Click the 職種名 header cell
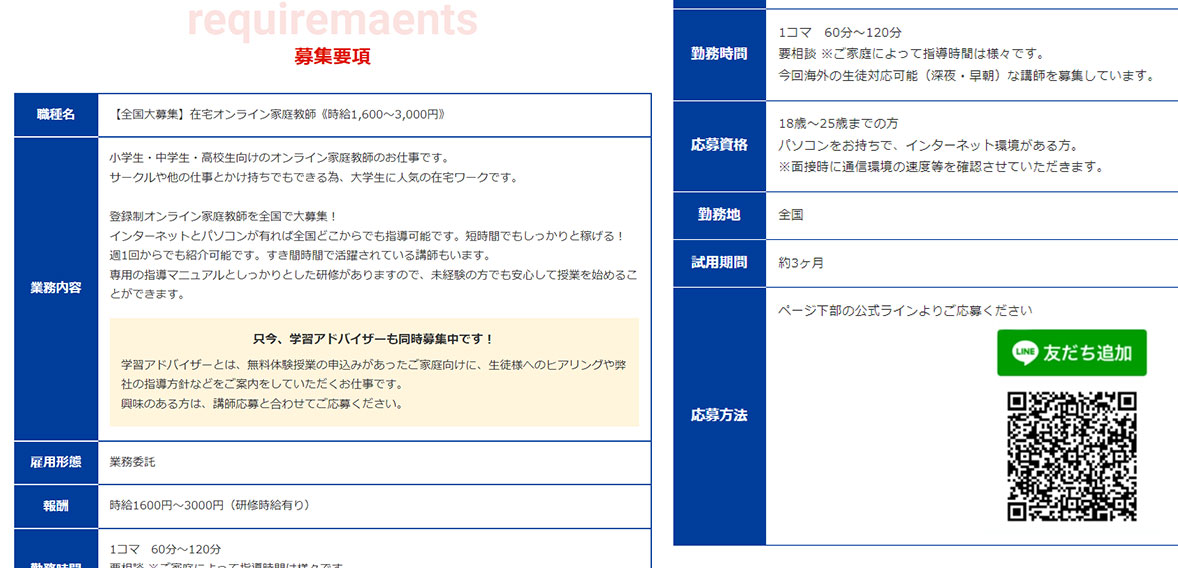This screenshot has width=1178, height=568. click(56, 114)
